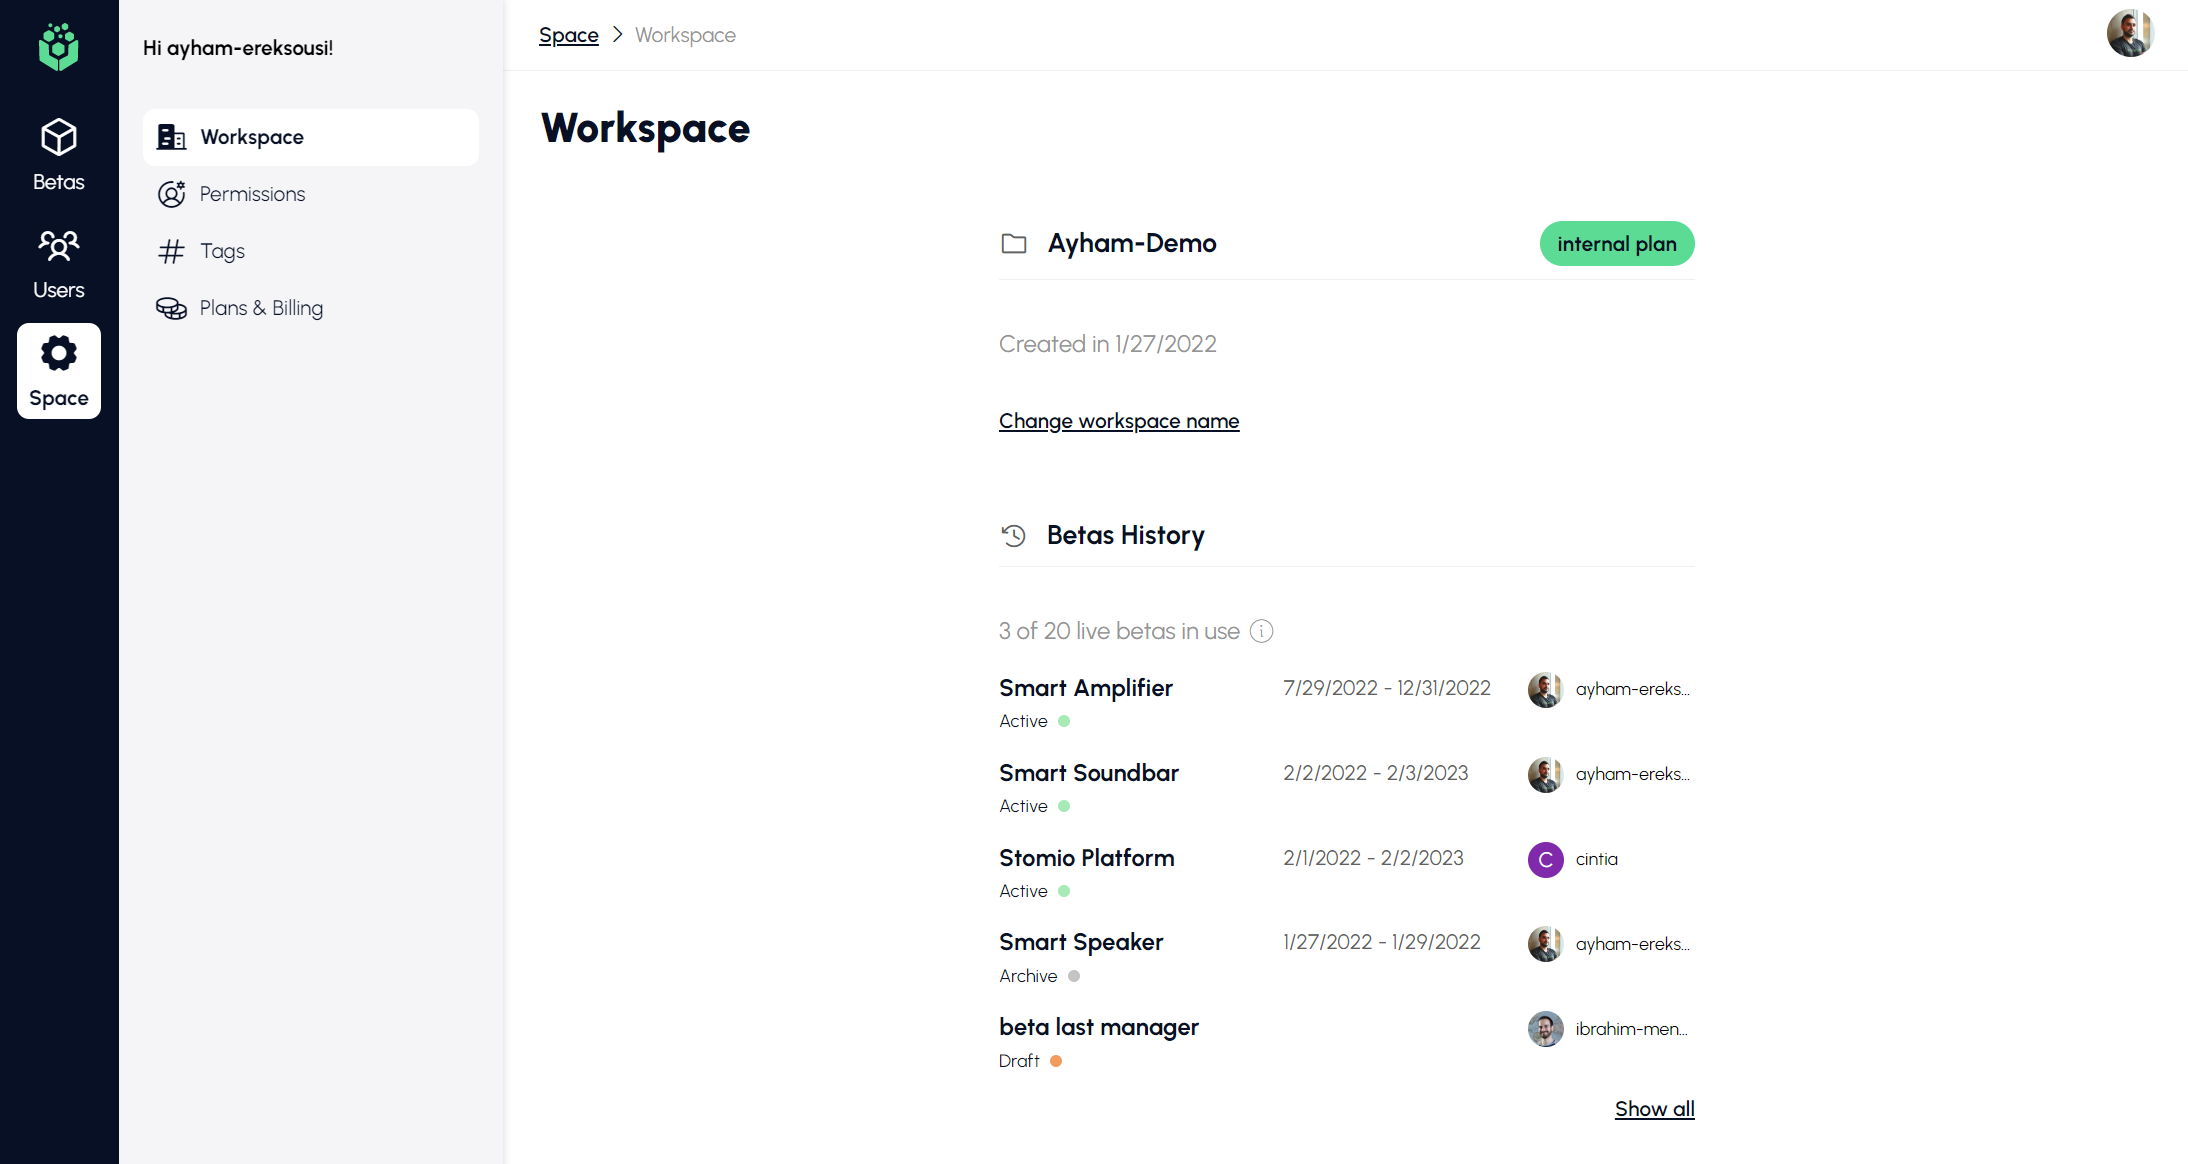Click the green Stomio logo icon
Image resolution: width=2188 pixels, height=1164 pixels.
click(x=58, y=47)
